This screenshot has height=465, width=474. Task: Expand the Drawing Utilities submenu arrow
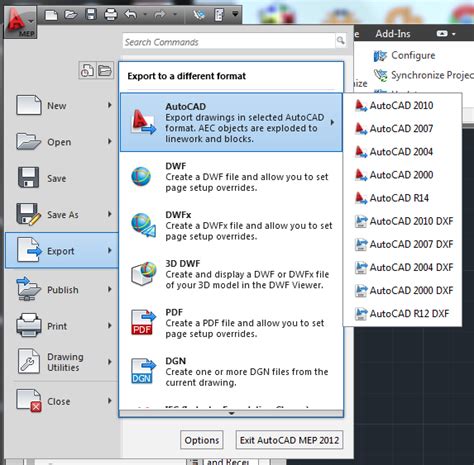(x=110, y=362)
